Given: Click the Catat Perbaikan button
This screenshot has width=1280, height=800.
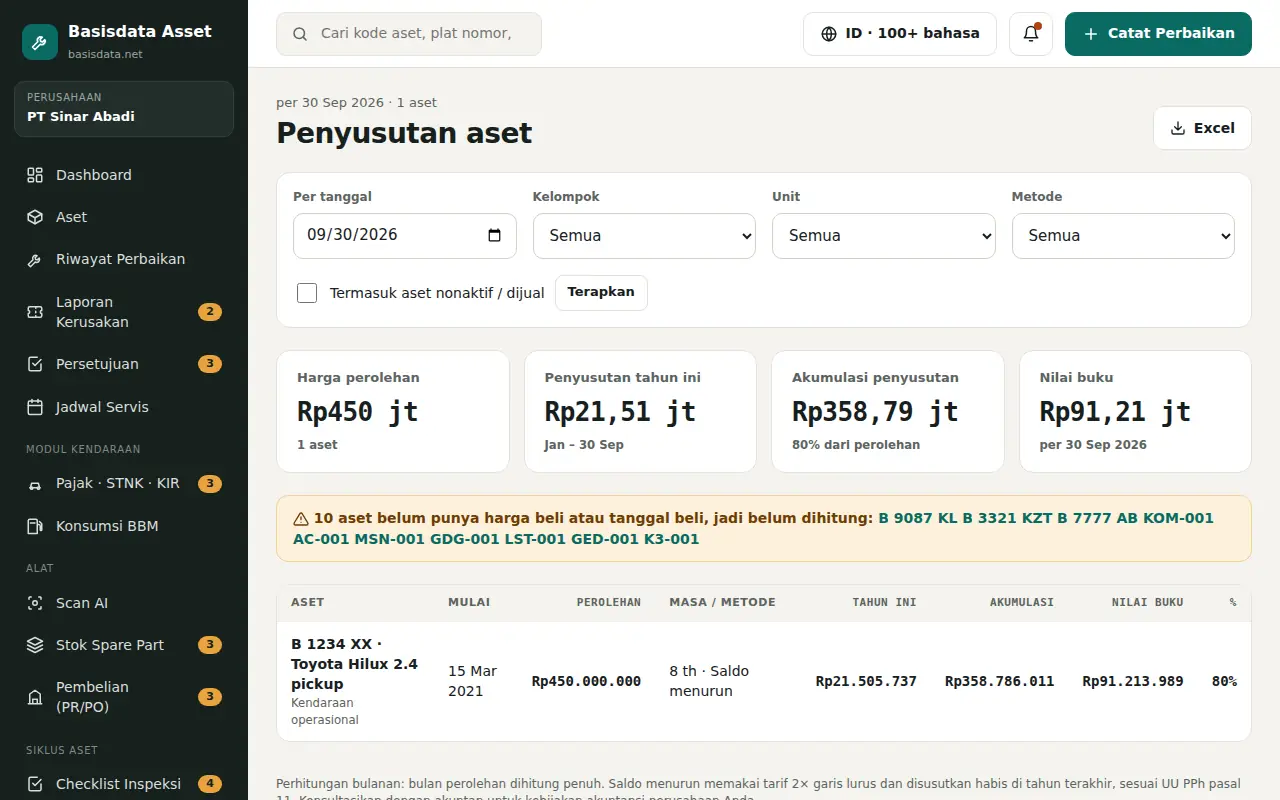Looking at the screenshot, I should (1158, 34).
